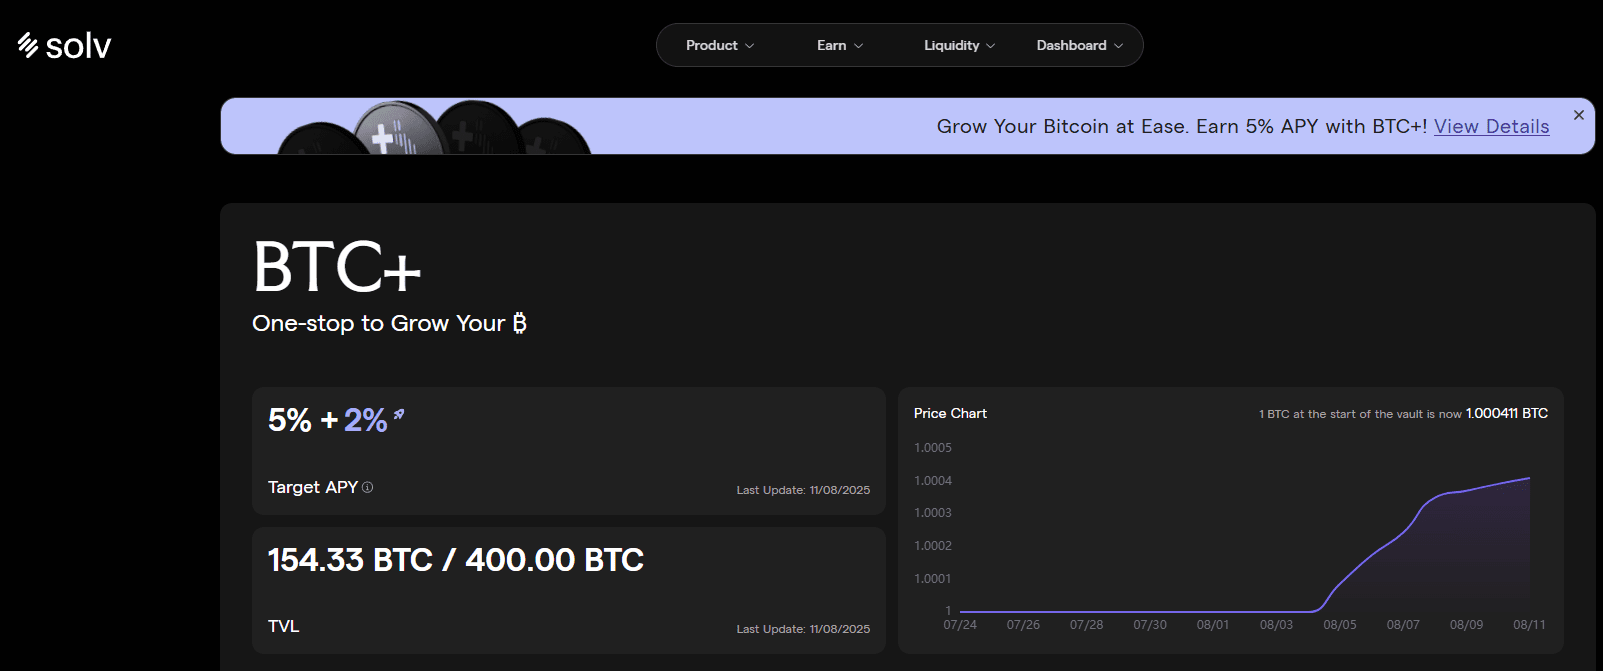Click the 08/11 date on chart axis
The height and width of the screenshot is (671, 1603).
click(1529, 625)
